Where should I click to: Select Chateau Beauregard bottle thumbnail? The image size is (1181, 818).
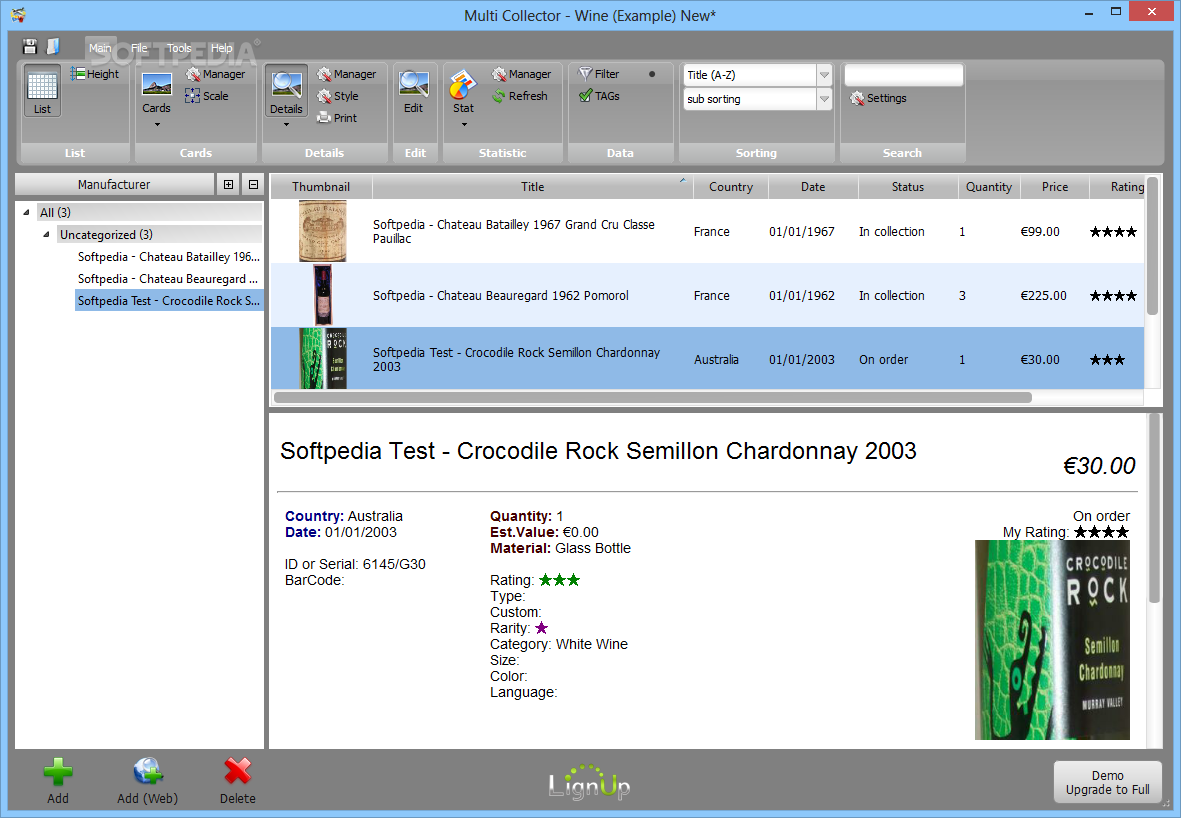point(323,295)
